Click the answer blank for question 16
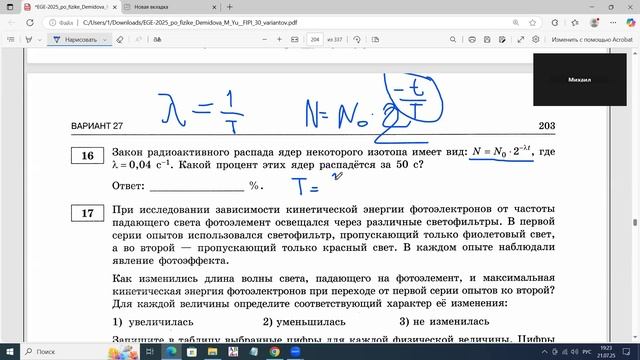Screen dimensions: 640x360 click(197, 187)
